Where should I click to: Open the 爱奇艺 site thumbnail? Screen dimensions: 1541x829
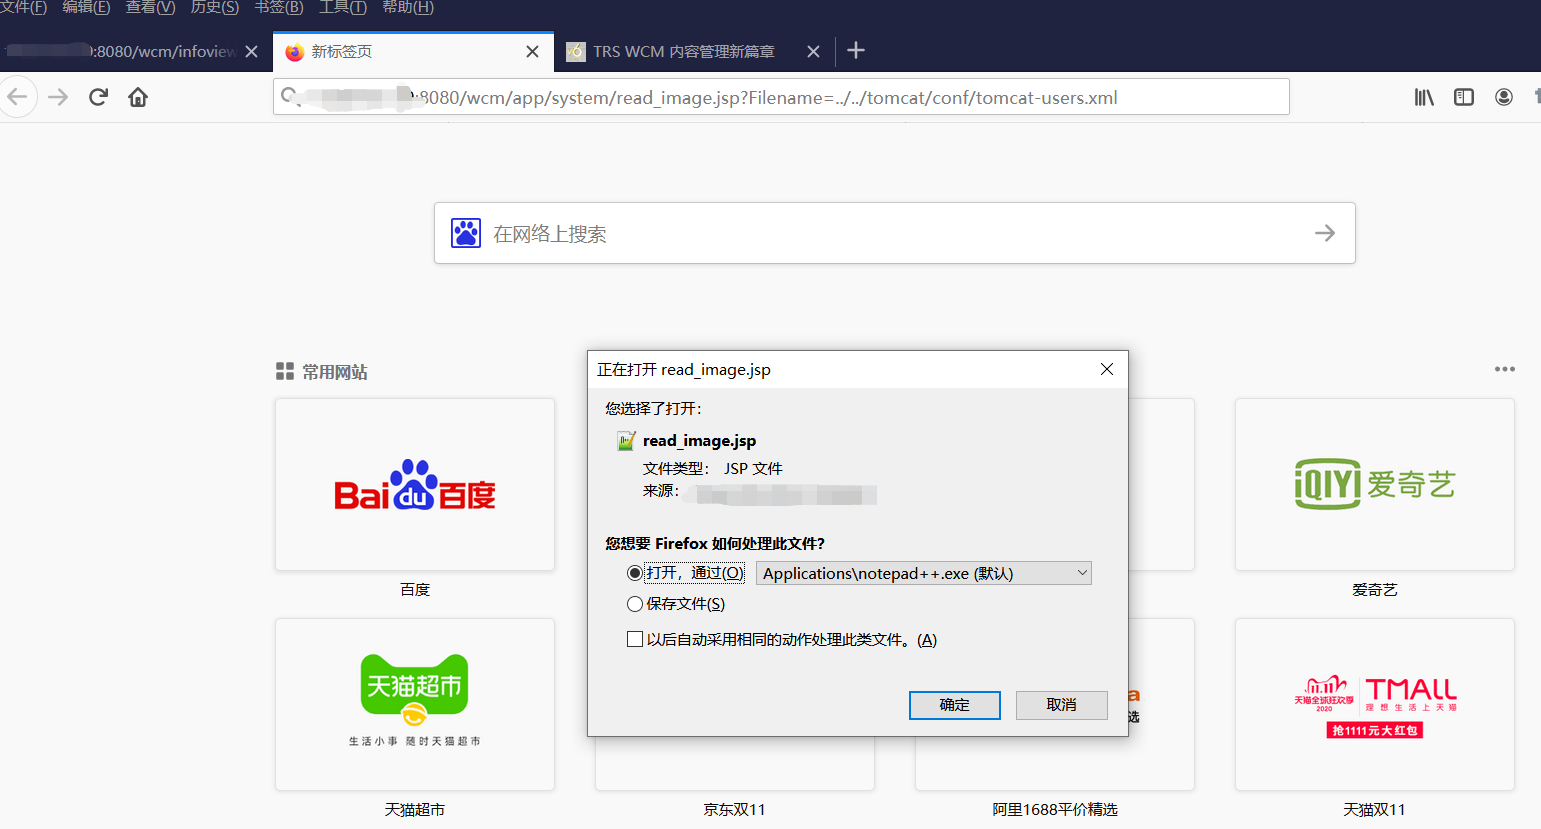(1375, 485)
